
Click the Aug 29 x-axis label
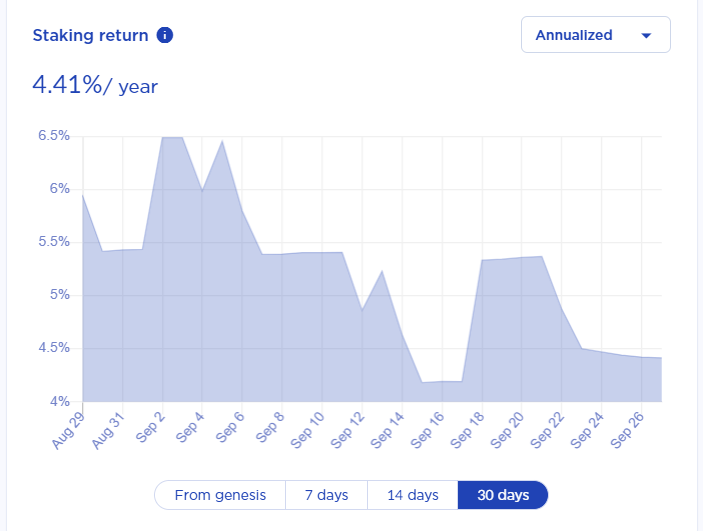coord(68,430)
